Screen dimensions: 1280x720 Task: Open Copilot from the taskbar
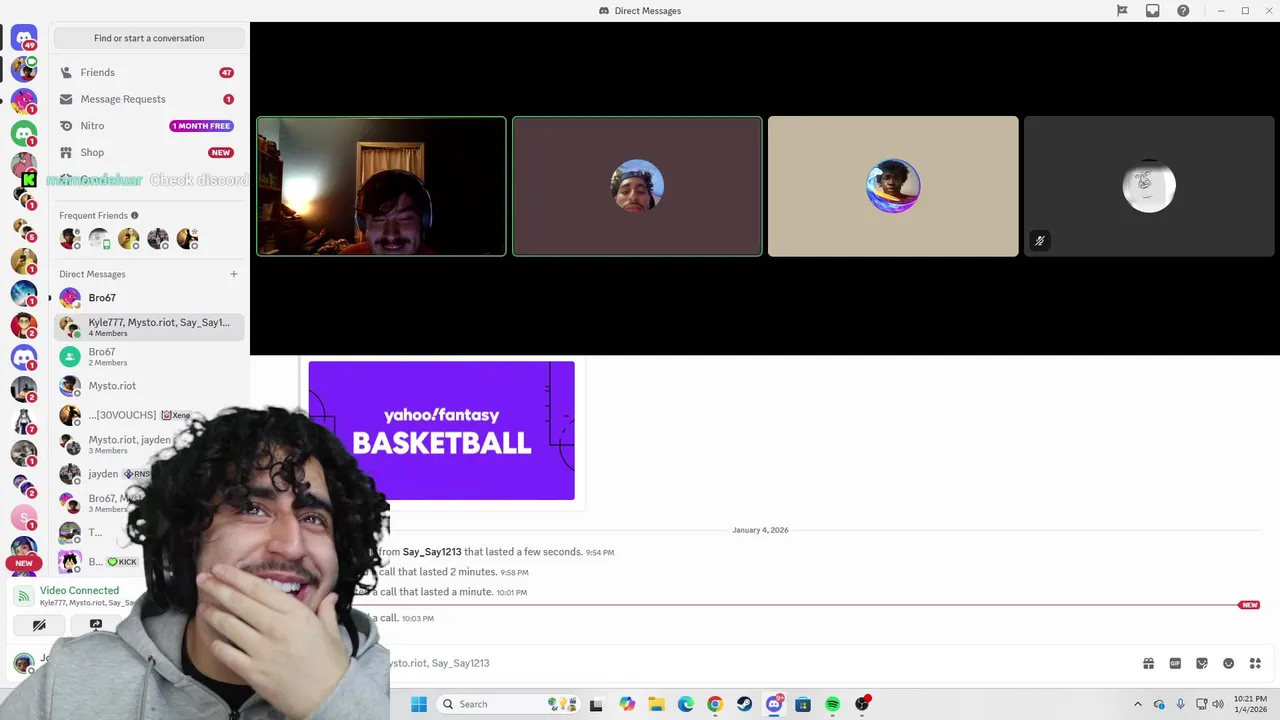(x=627, y=704)
